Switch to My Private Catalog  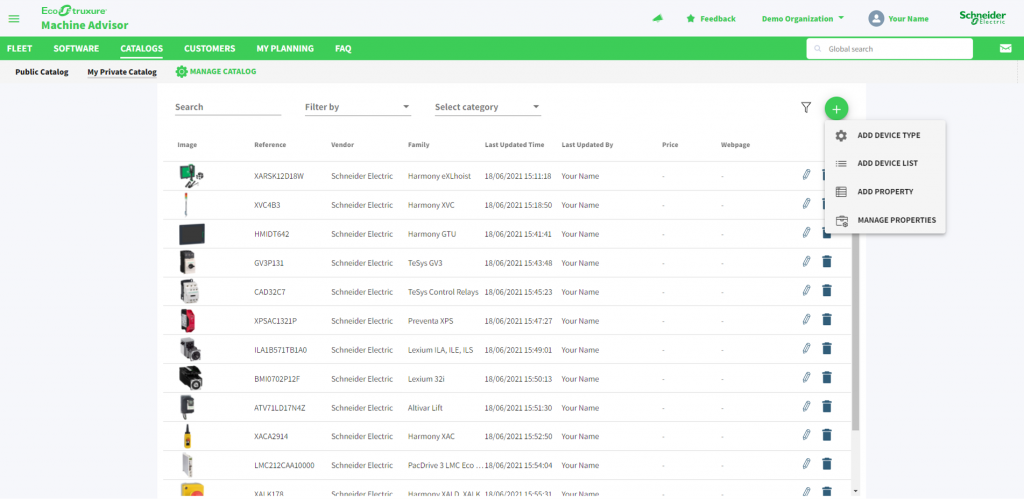pyautogui.click(x=122, y=72)
